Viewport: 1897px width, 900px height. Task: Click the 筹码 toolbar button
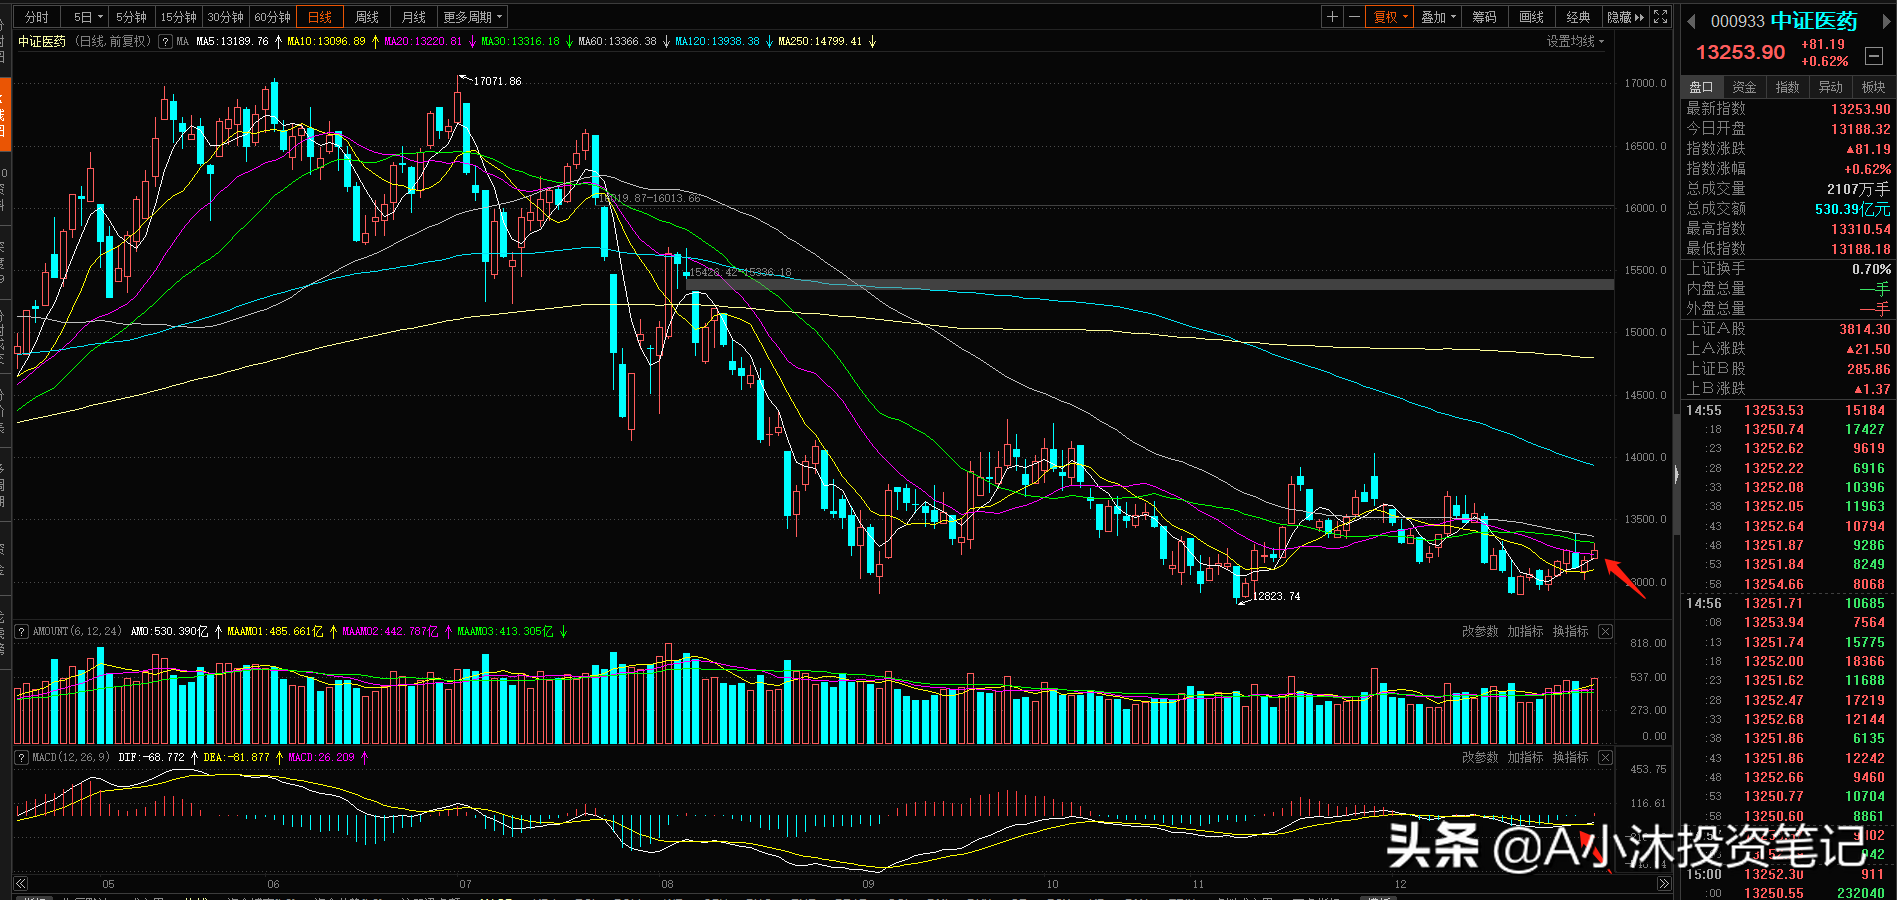[x=1485, y=17]
